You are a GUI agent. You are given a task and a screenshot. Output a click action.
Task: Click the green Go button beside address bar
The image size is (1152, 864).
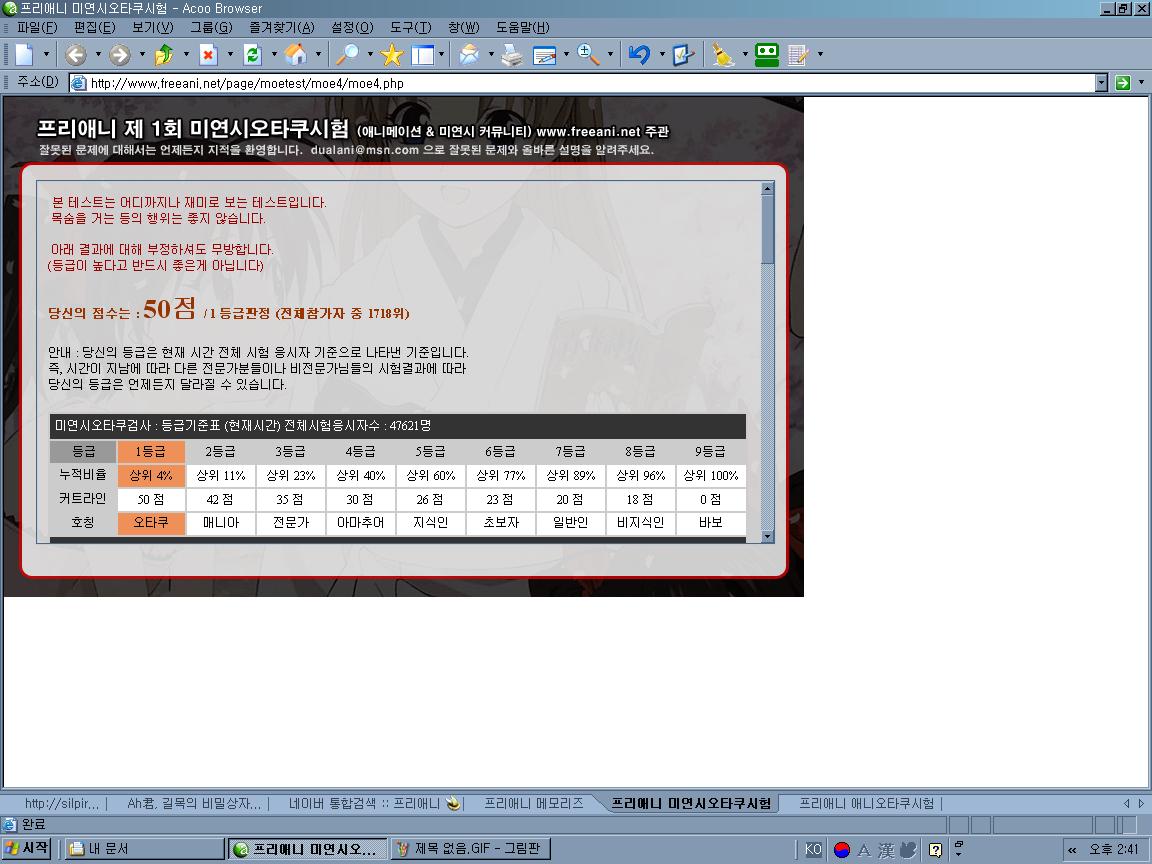coord(1123,83)
